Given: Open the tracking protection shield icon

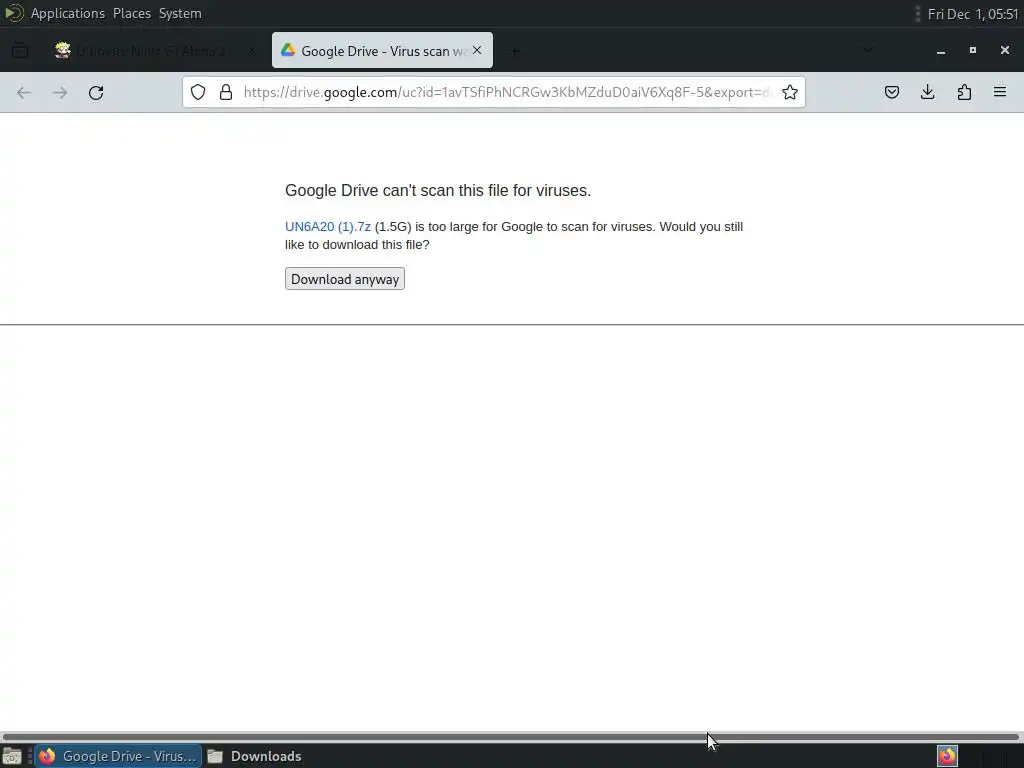Looking at the screenshot, I should [x=198, y=92].
